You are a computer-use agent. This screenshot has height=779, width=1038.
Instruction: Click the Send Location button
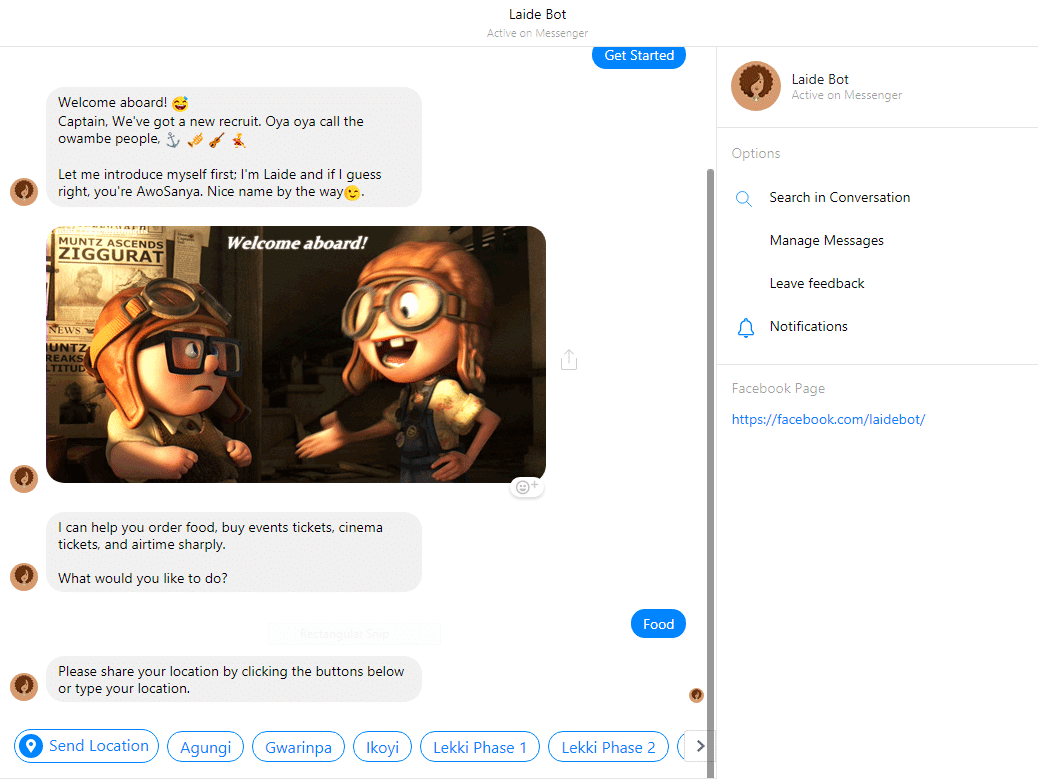[x=87, y=746]
